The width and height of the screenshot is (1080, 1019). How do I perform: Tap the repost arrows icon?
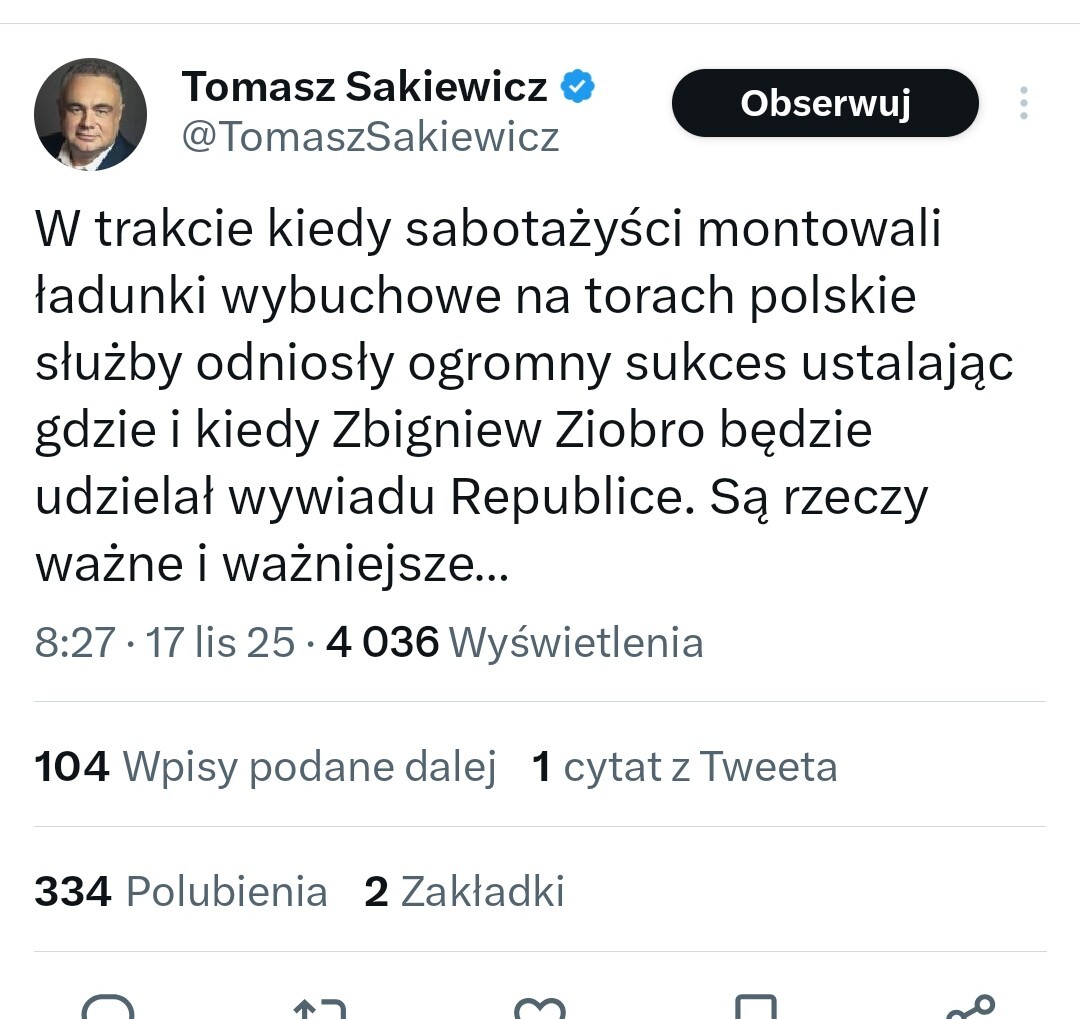(x=320, y=1008)
